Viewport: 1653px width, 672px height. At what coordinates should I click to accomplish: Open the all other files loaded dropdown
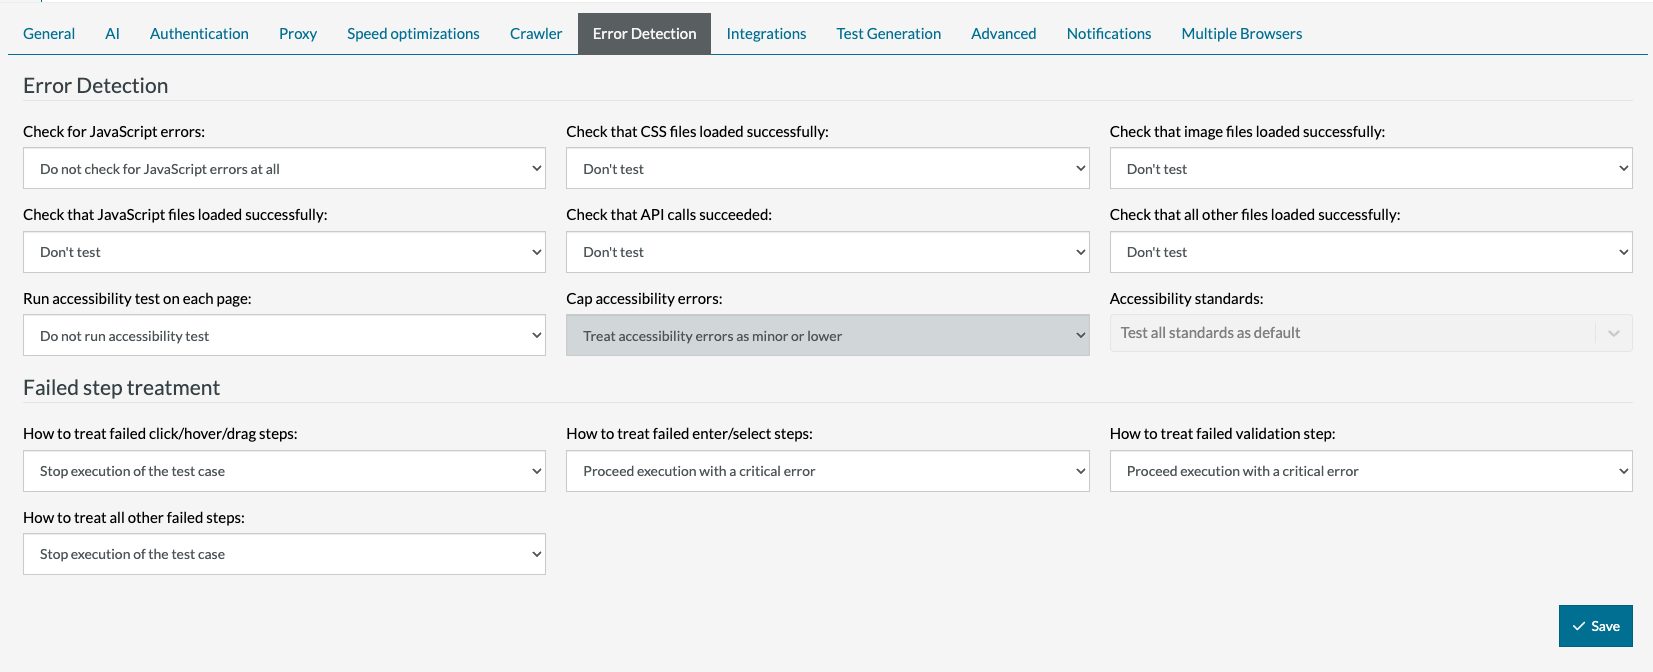click(x=1370, y=252)
